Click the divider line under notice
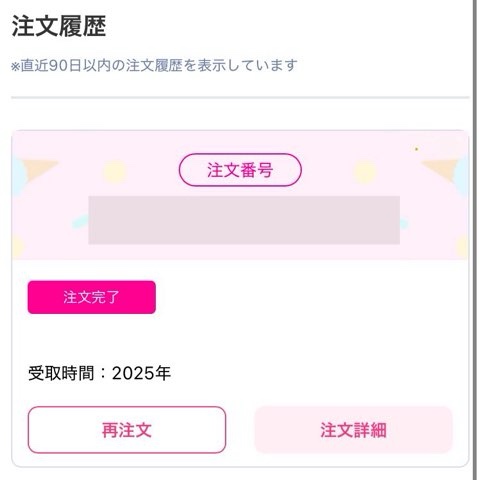The image size is (480, 480). click(x=240, y=98)
